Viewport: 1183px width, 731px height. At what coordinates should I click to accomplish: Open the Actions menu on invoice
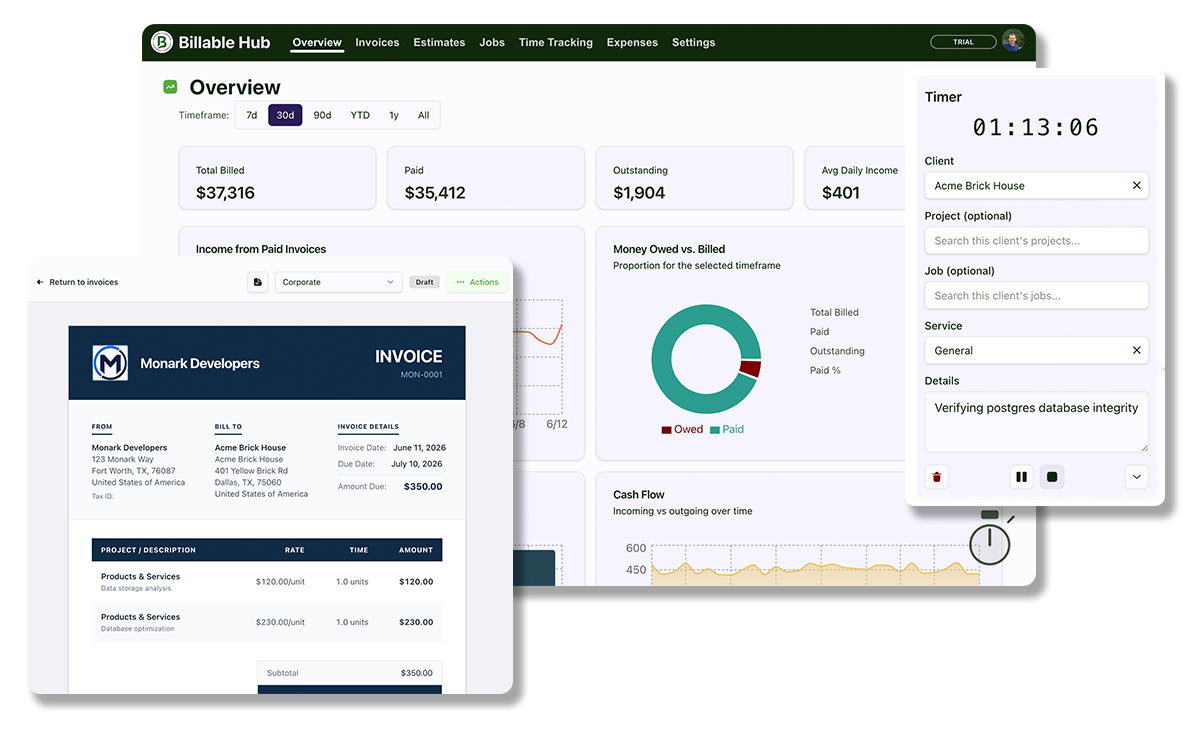point(478,282)
